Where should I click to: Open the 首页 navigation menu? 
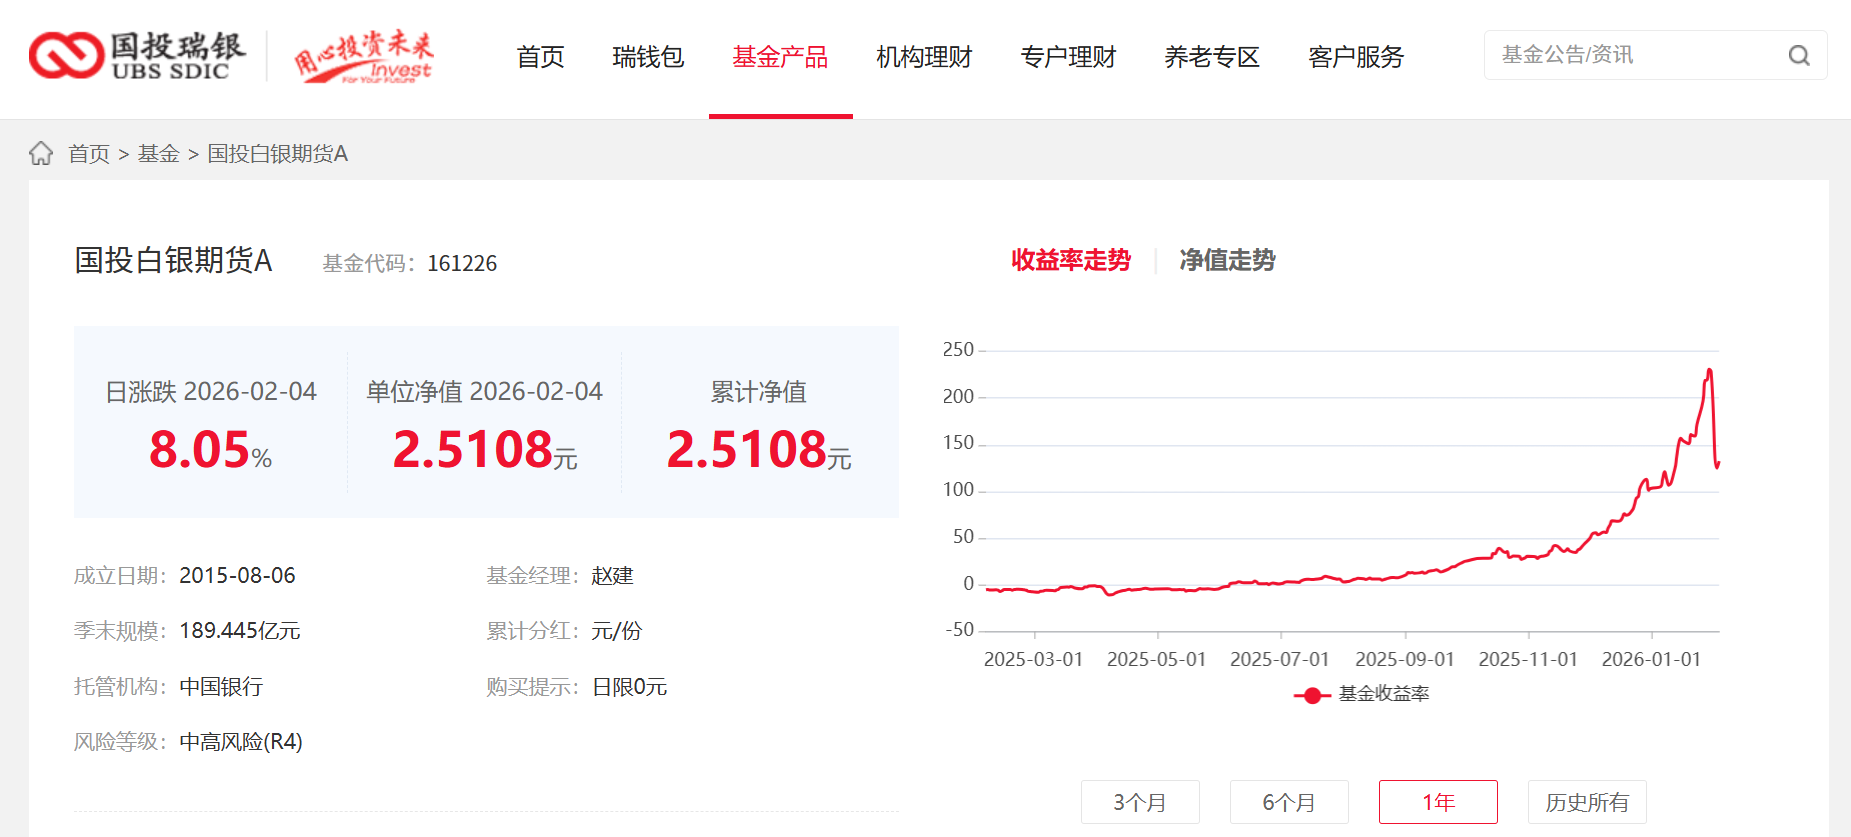tap(540, 57)
